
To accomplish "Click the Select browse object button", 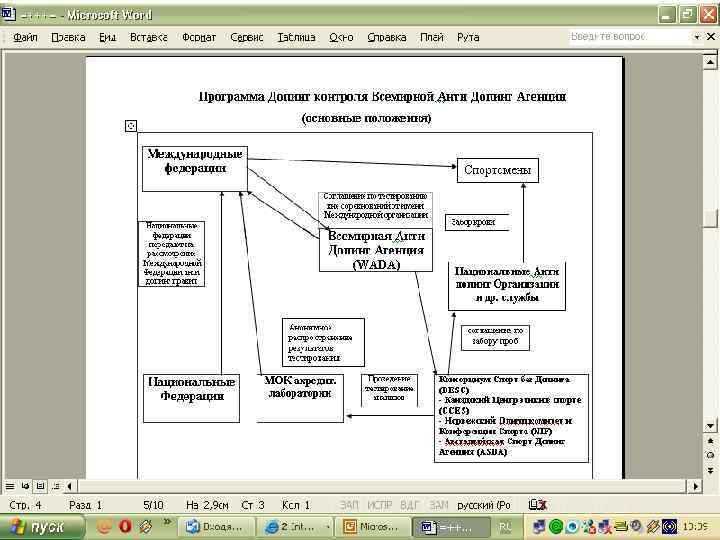I will (x=710, y=456).
